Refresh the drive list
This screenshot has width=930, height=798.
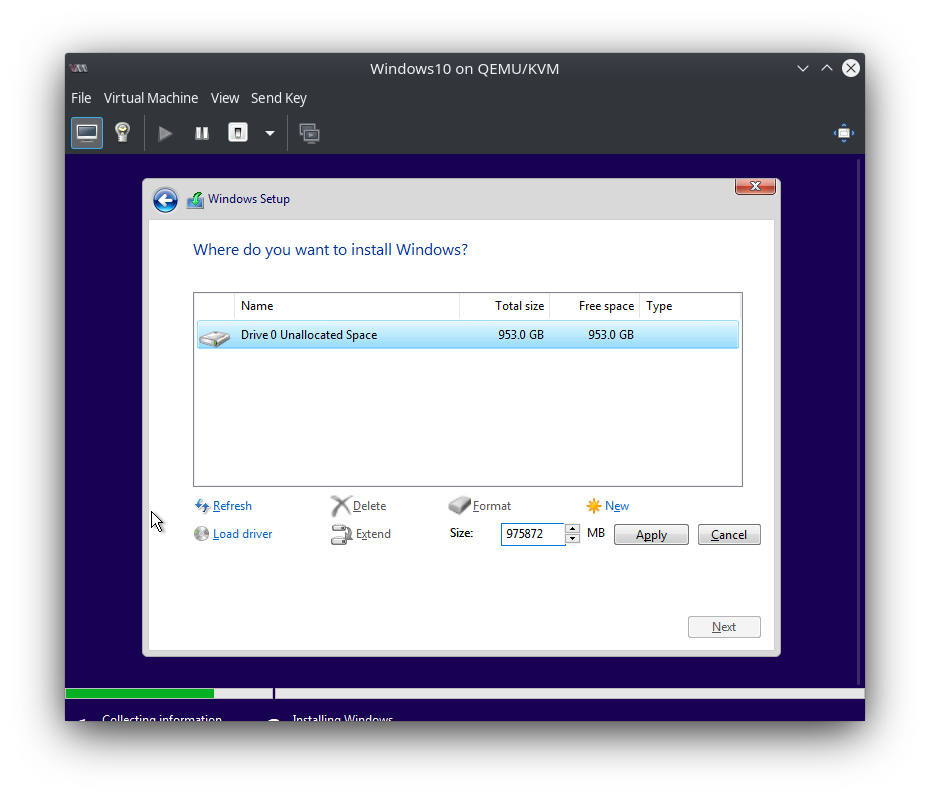(x=224, y=506)
